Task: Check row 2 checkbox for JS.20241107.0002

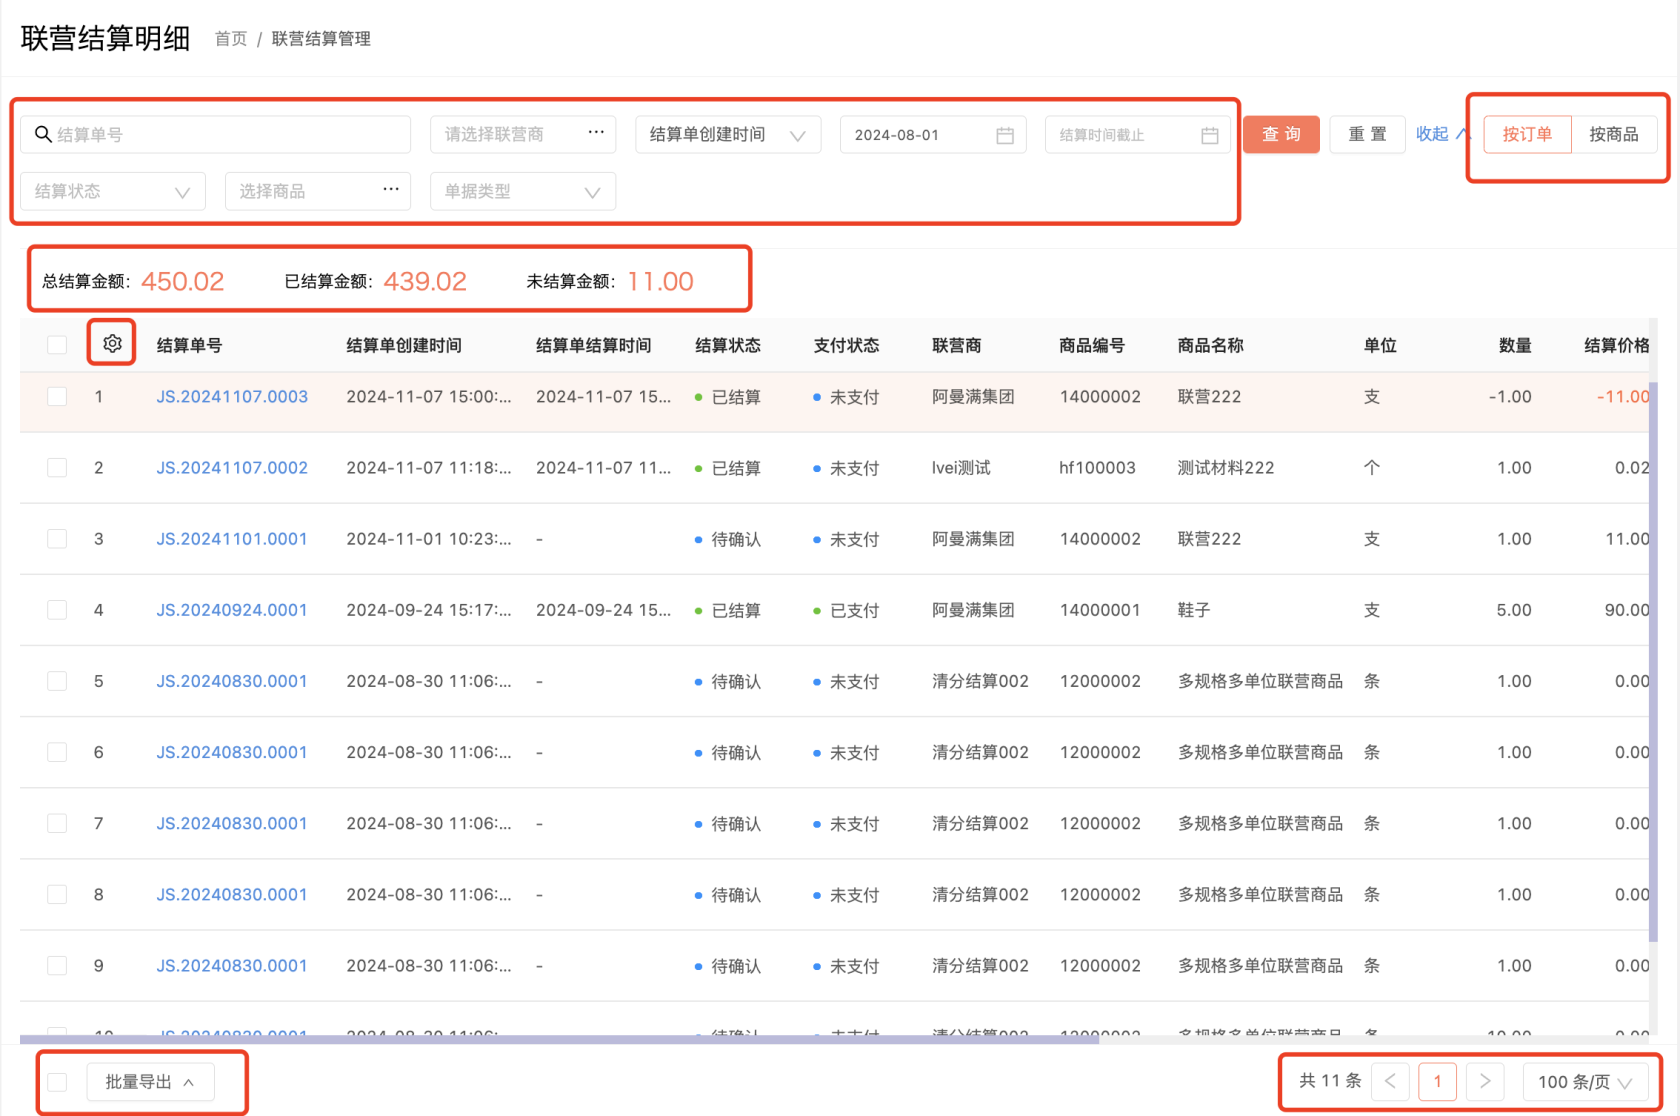Action: click(x=57, y=467)
